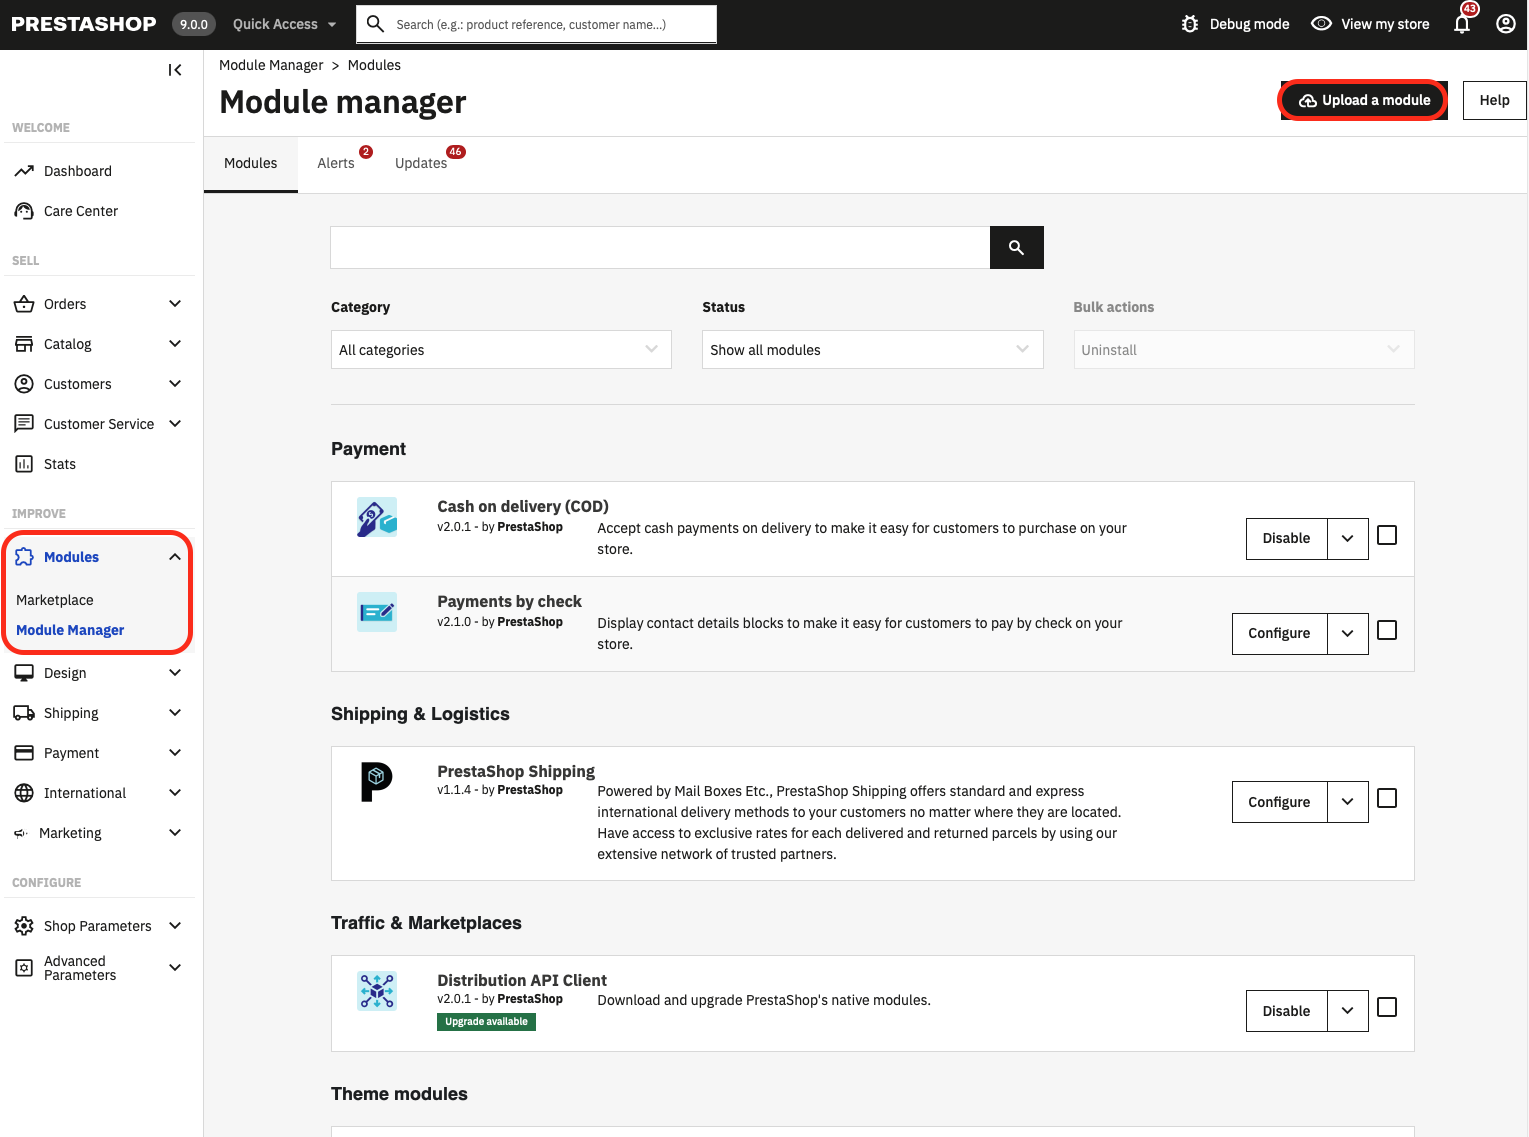Click the Customers person icon
1529x1137 pixels.
24,384
